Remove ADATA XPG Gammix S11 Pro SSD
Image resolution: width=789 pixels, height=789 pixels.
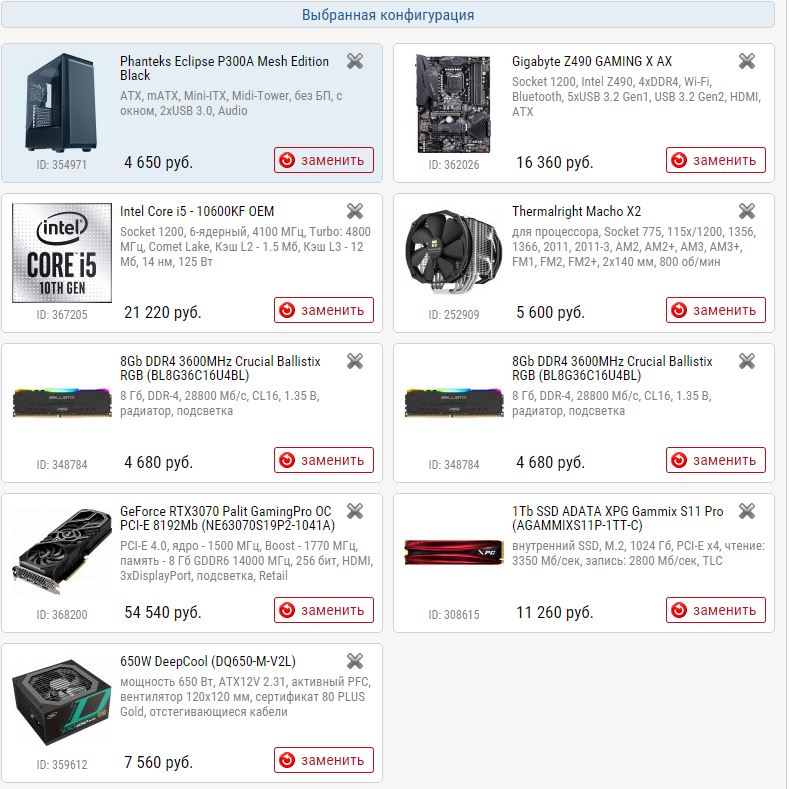click(x=747, y=511)
